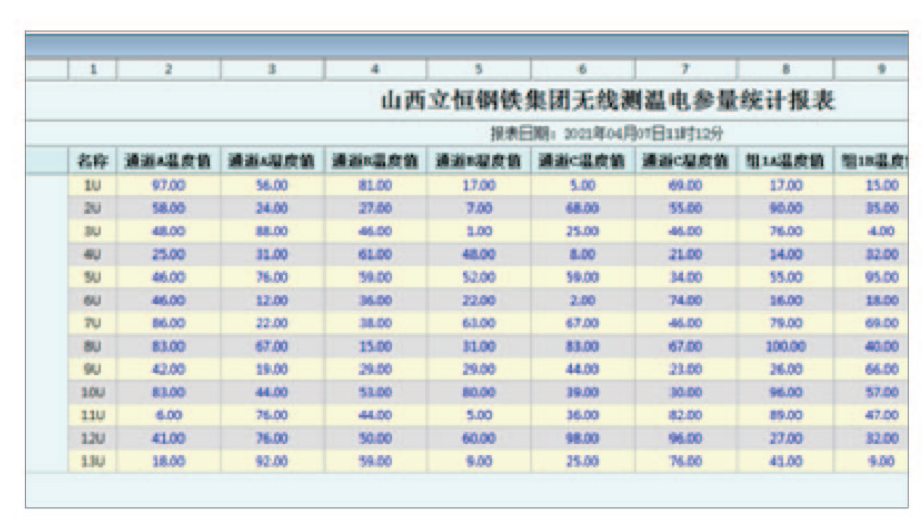The image size is (922, 519).
Task: Click the 报表日期 report date line
Action: tap(606, 134)
